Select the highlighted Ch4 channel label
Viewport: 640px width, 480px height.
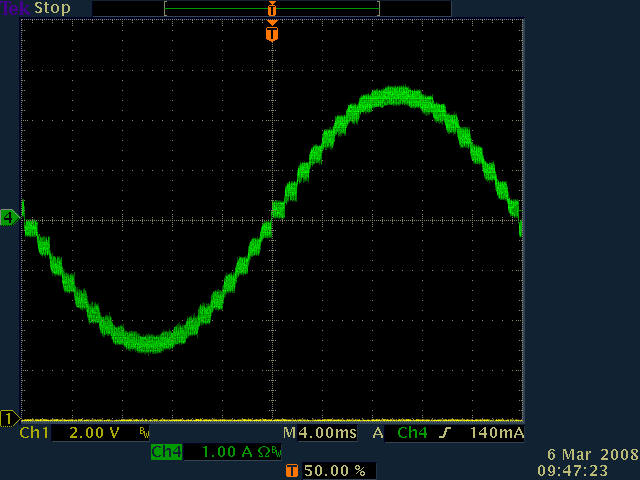(166, 452)
